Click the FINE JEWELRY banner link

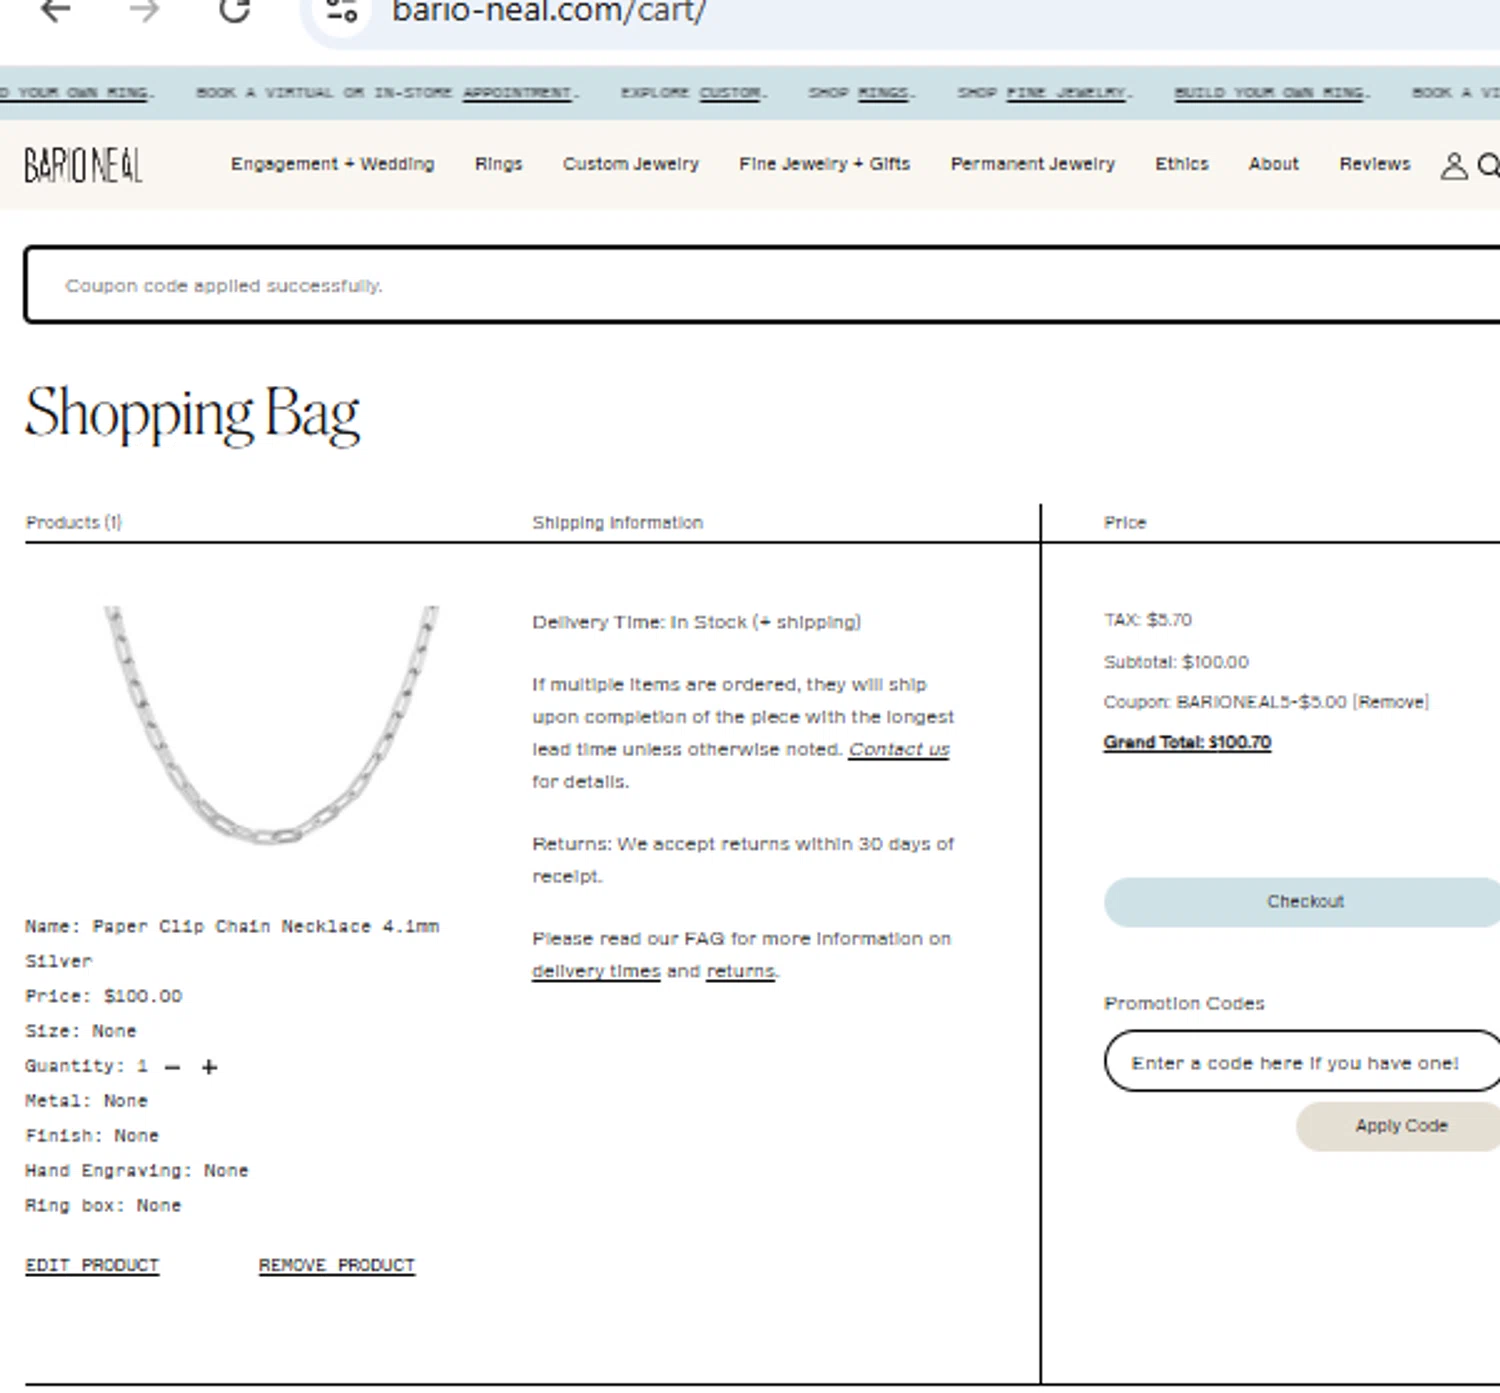pyautogui.click(x=1066, y=93)
